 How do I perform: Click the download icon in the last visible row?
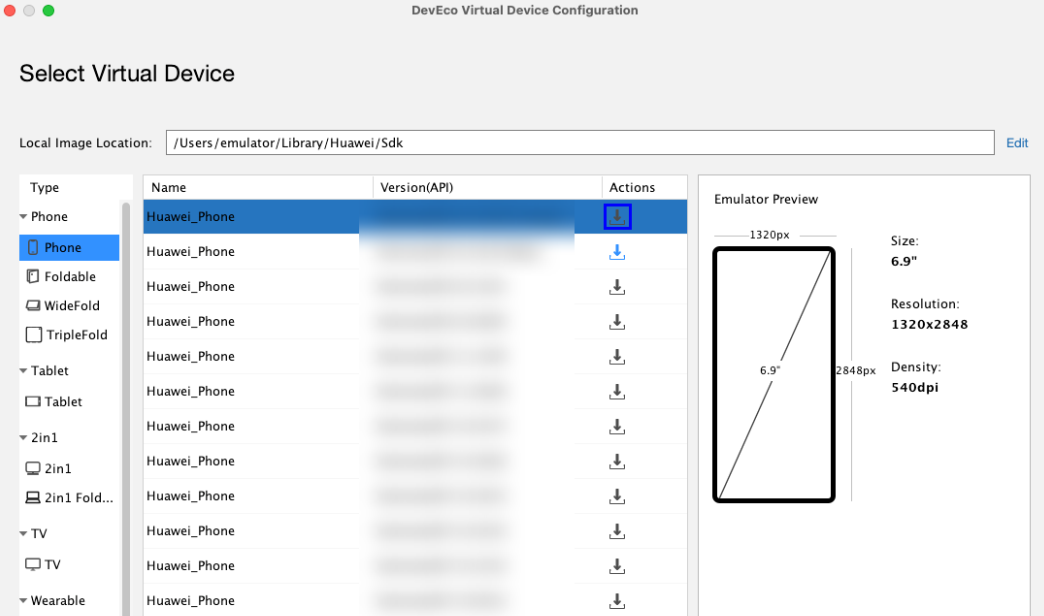(x=617, y=601)
